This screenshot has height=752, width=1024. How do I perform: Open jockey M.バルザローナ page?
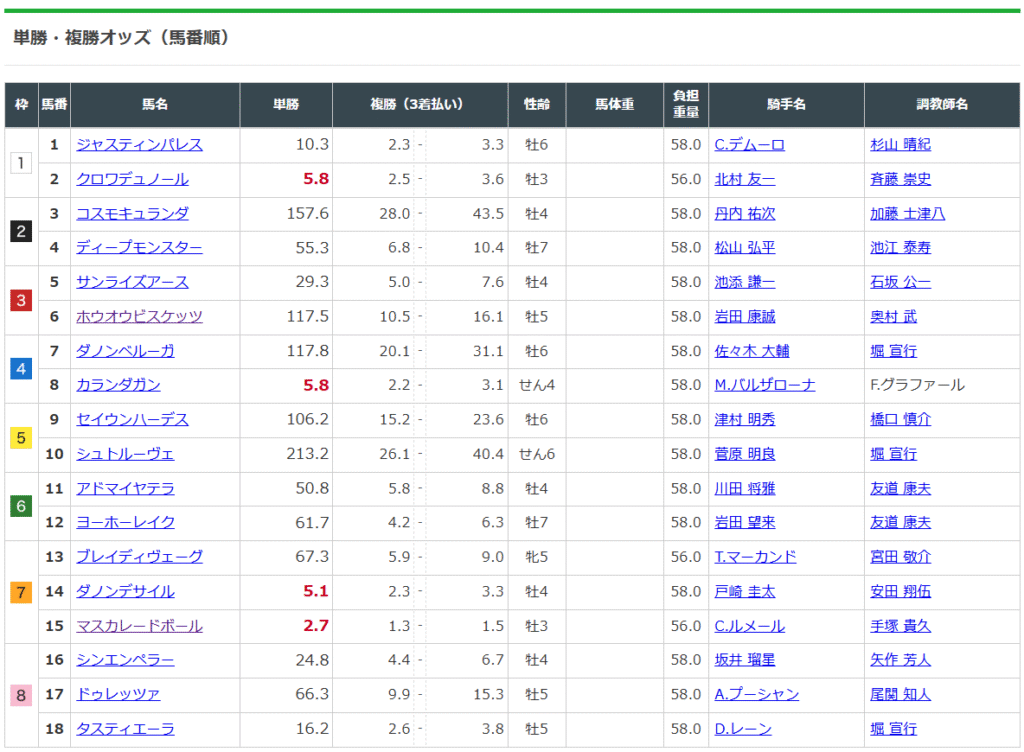764,385
